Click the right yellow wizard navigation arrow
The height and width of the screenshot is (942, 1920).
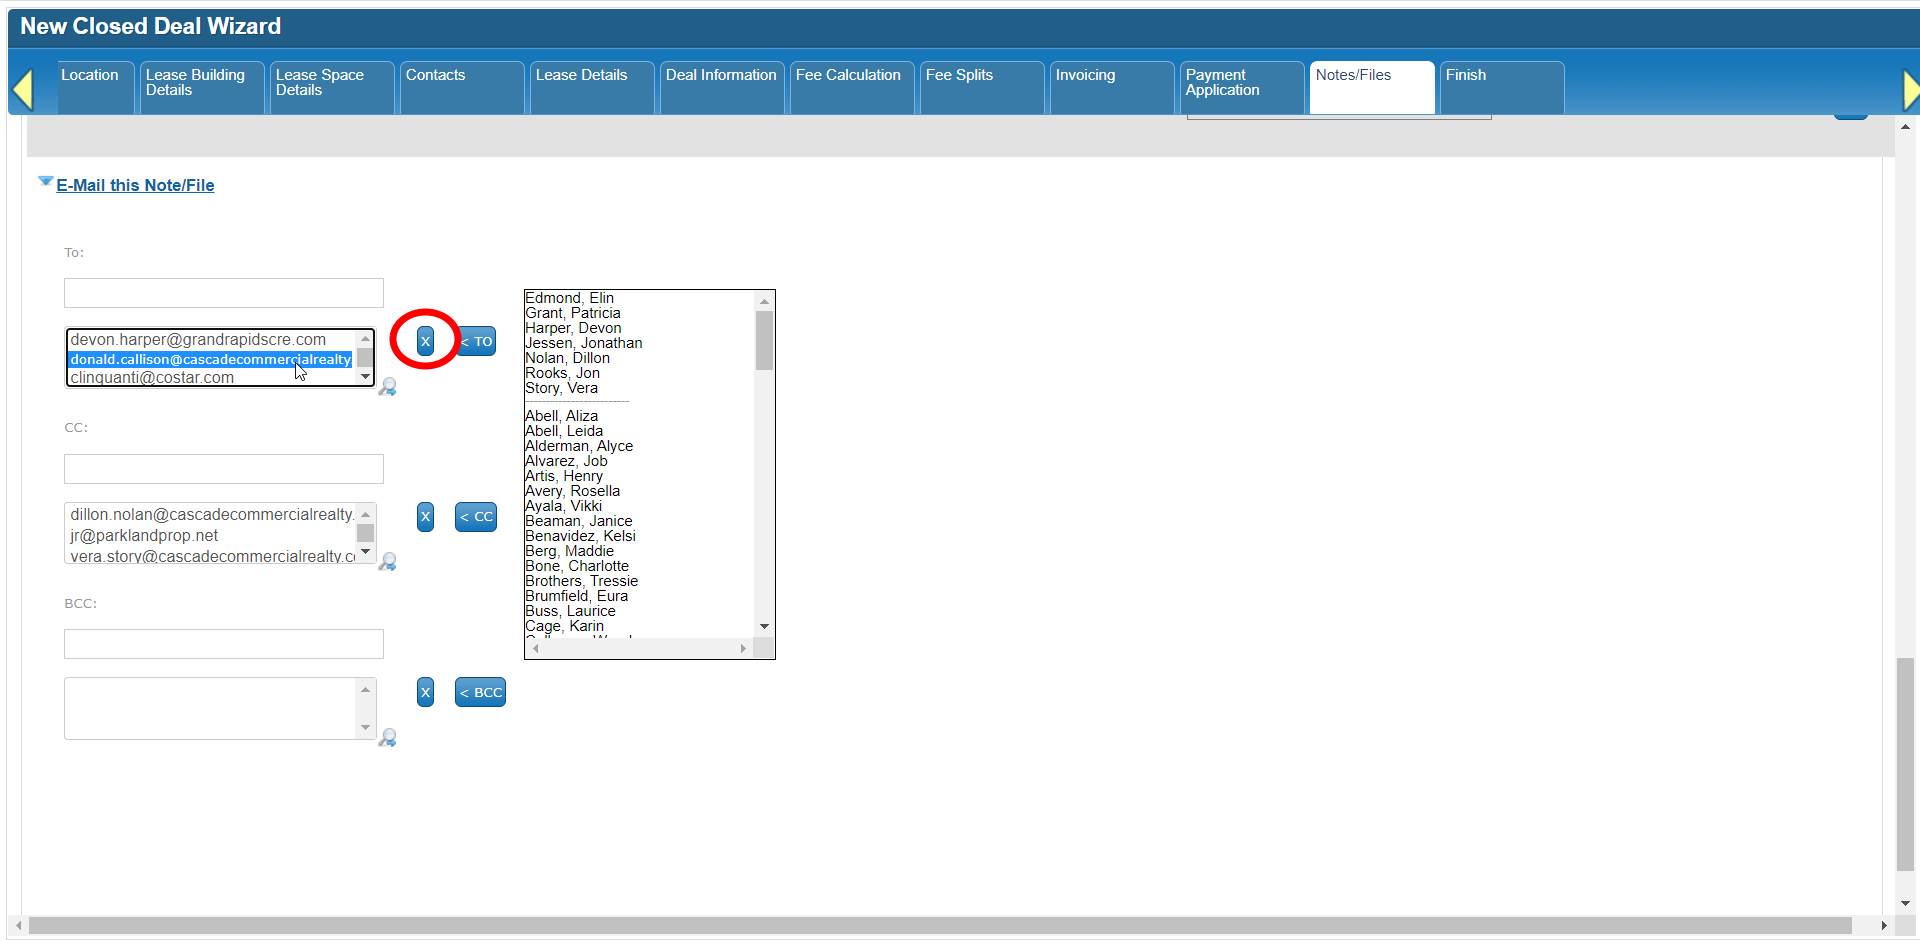(x=1910, y=90)
